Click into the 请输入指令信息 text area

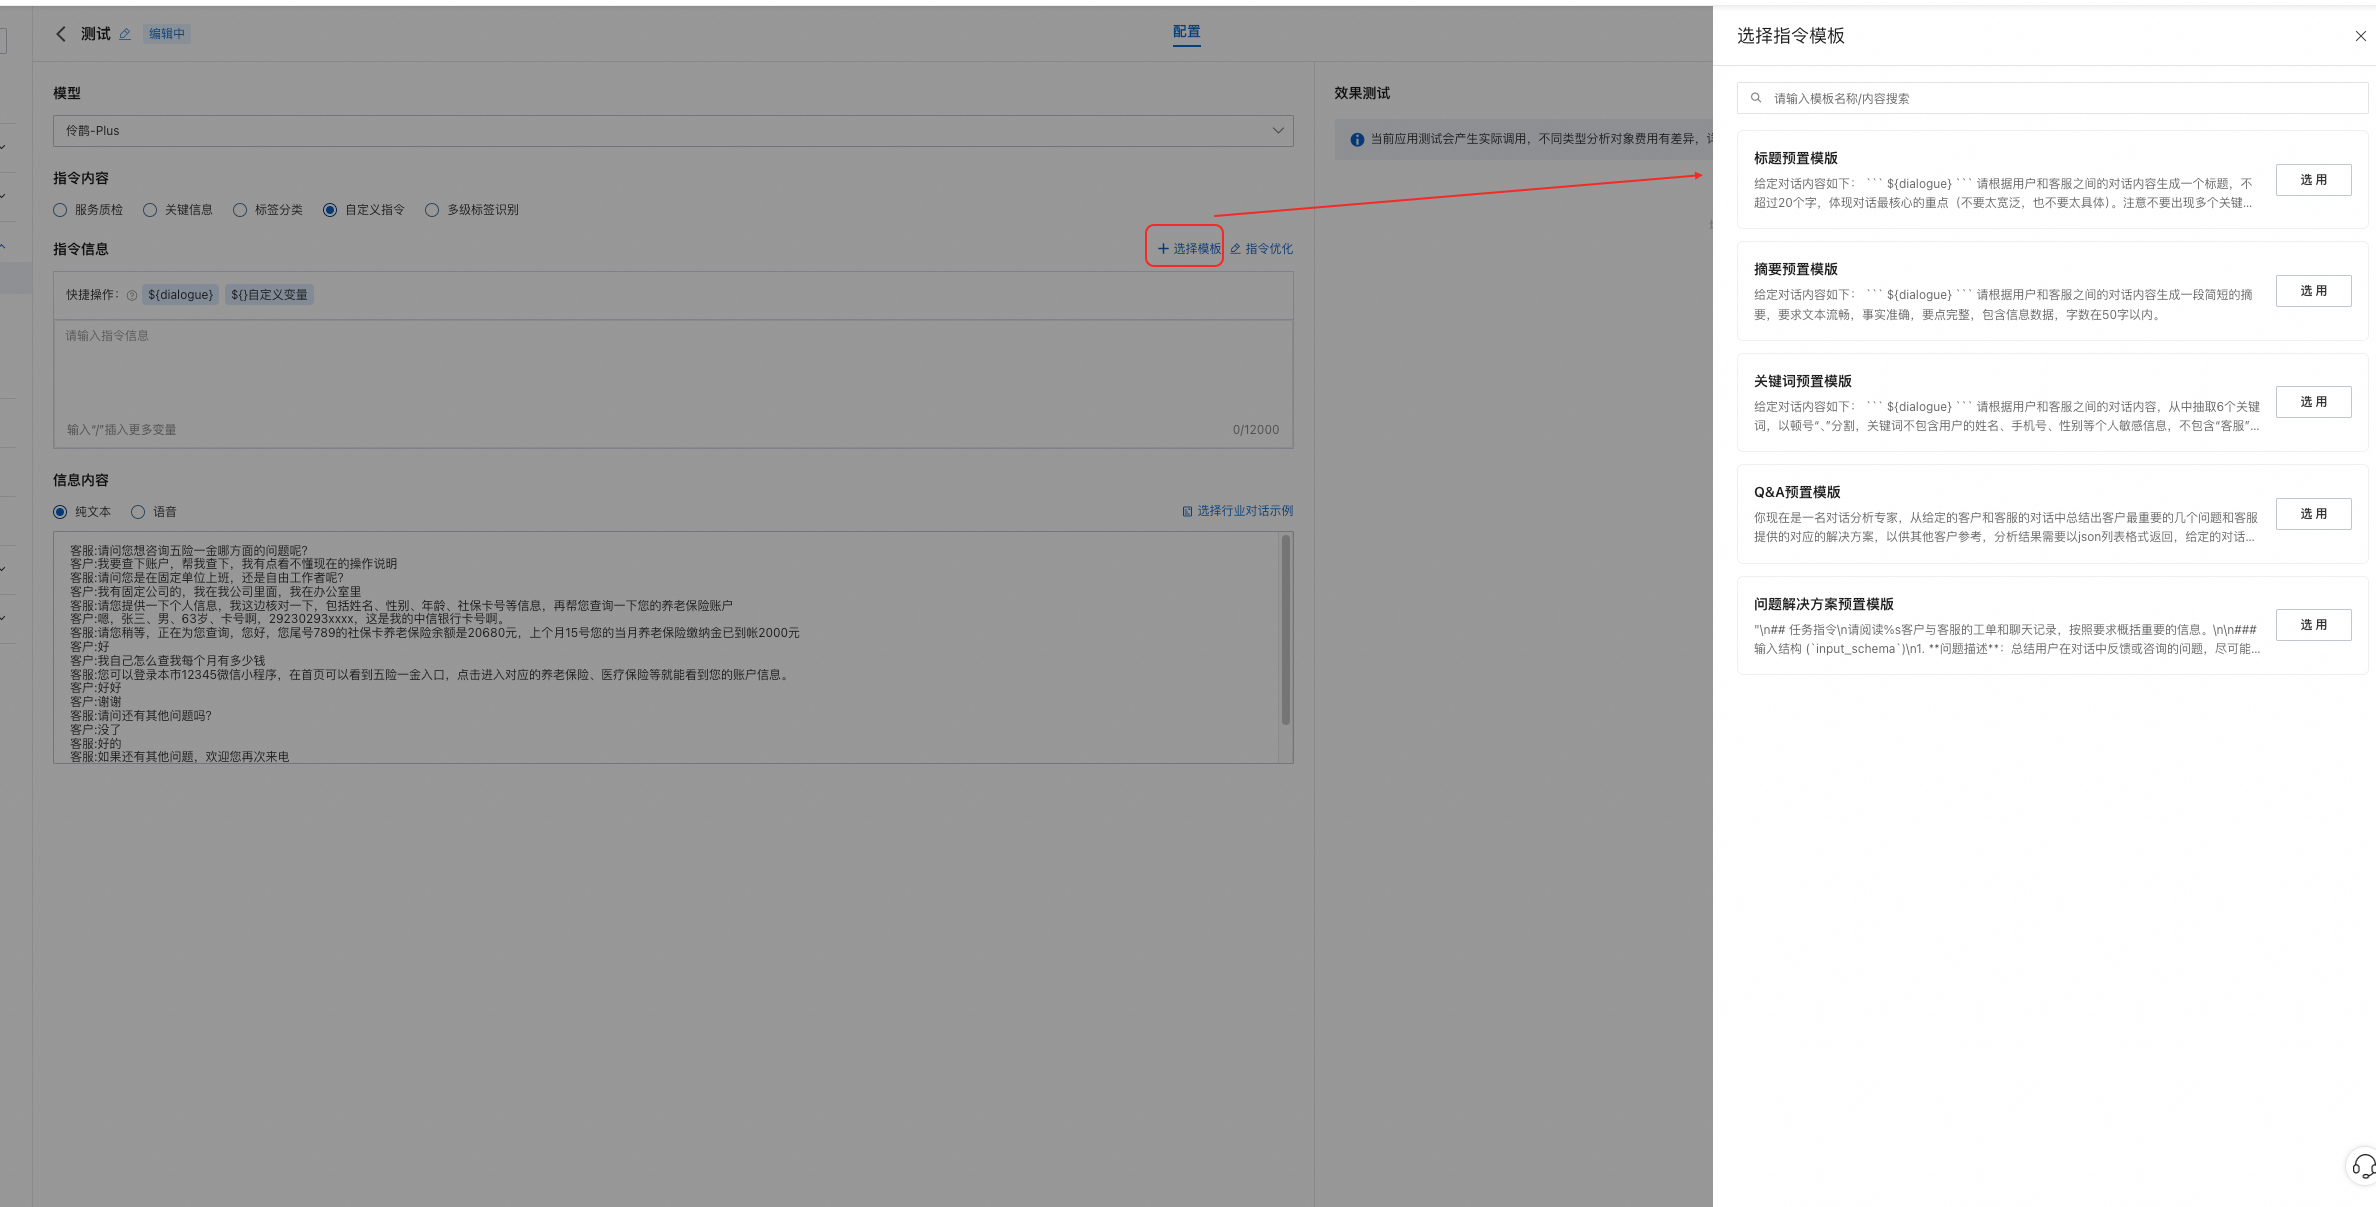673,384
